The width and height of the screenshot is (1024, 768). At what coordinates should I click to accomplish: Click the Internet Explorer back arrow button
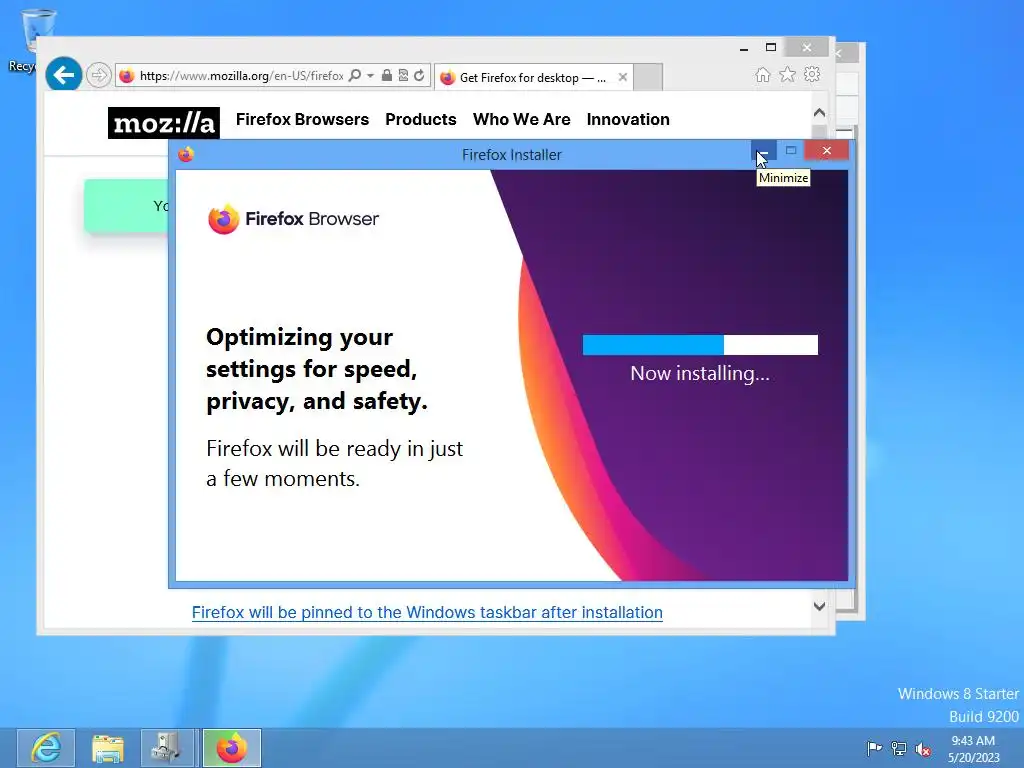click(x=63, y=75)
